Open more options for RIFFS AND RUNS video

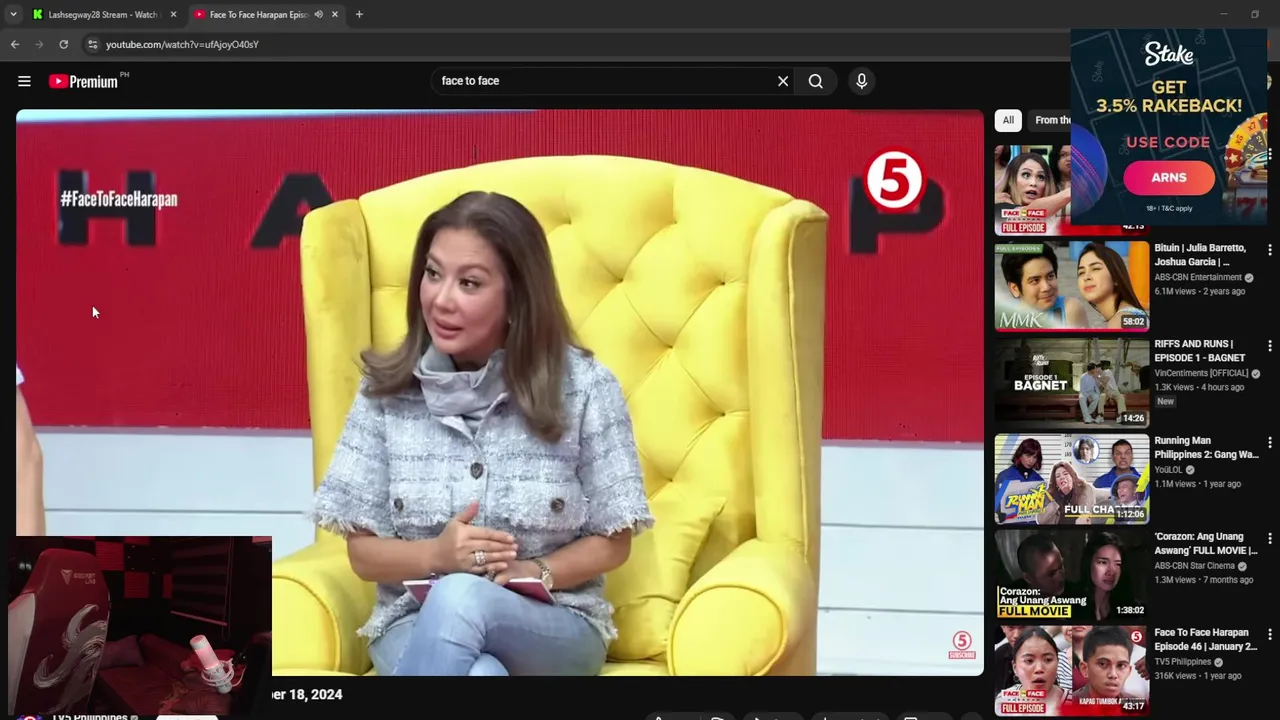[1269, 345]
